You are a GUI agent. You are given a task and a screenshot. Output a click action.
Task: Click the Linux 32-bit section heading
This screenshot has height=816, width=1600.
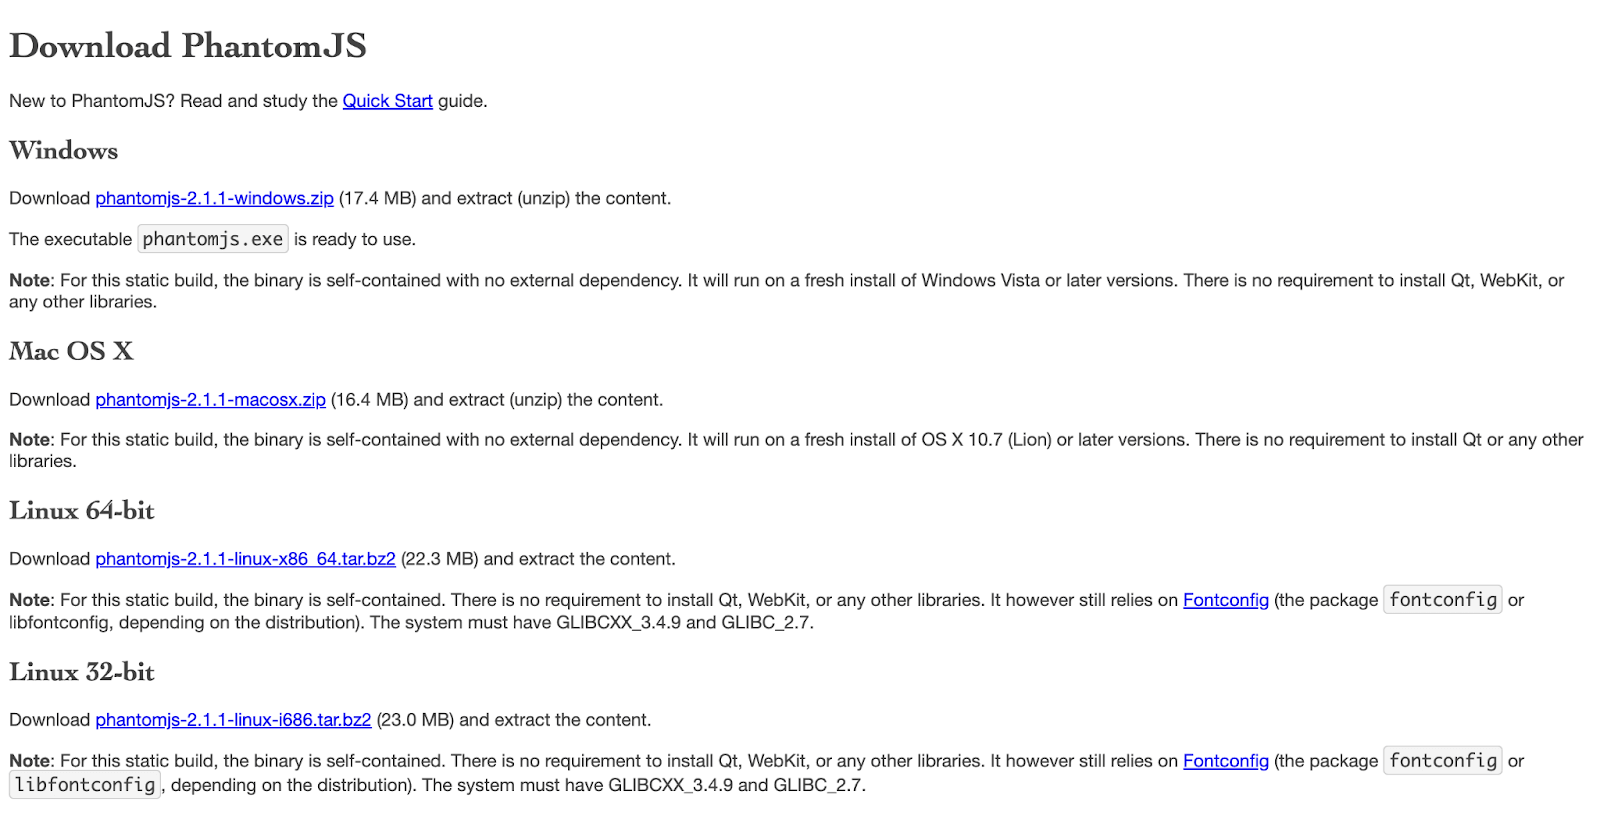pos(82,672)
